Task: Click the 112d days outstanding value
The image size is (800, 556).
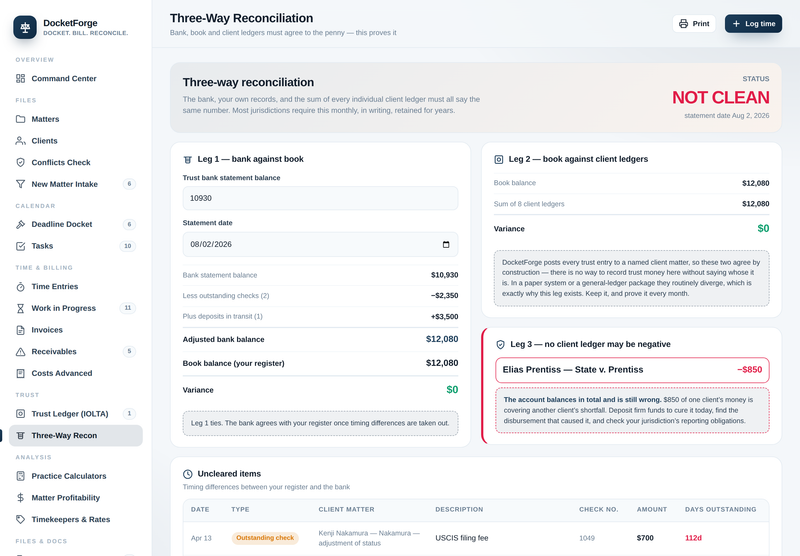Action: coord(693,538)
